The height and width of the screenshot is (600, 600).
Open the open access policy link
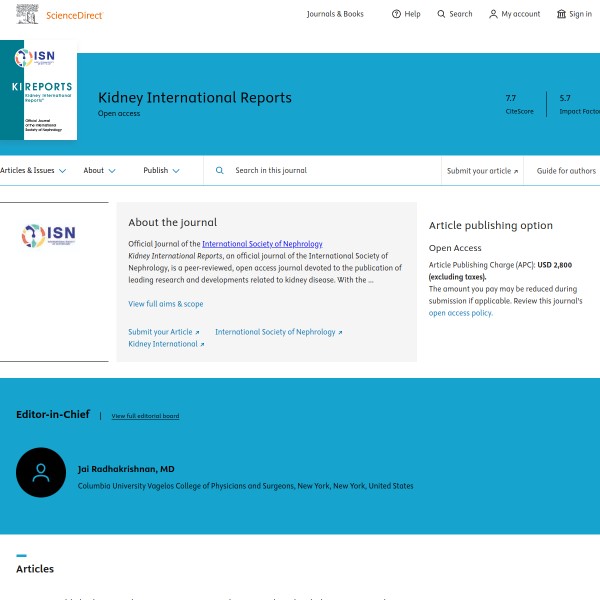[460, 313]
